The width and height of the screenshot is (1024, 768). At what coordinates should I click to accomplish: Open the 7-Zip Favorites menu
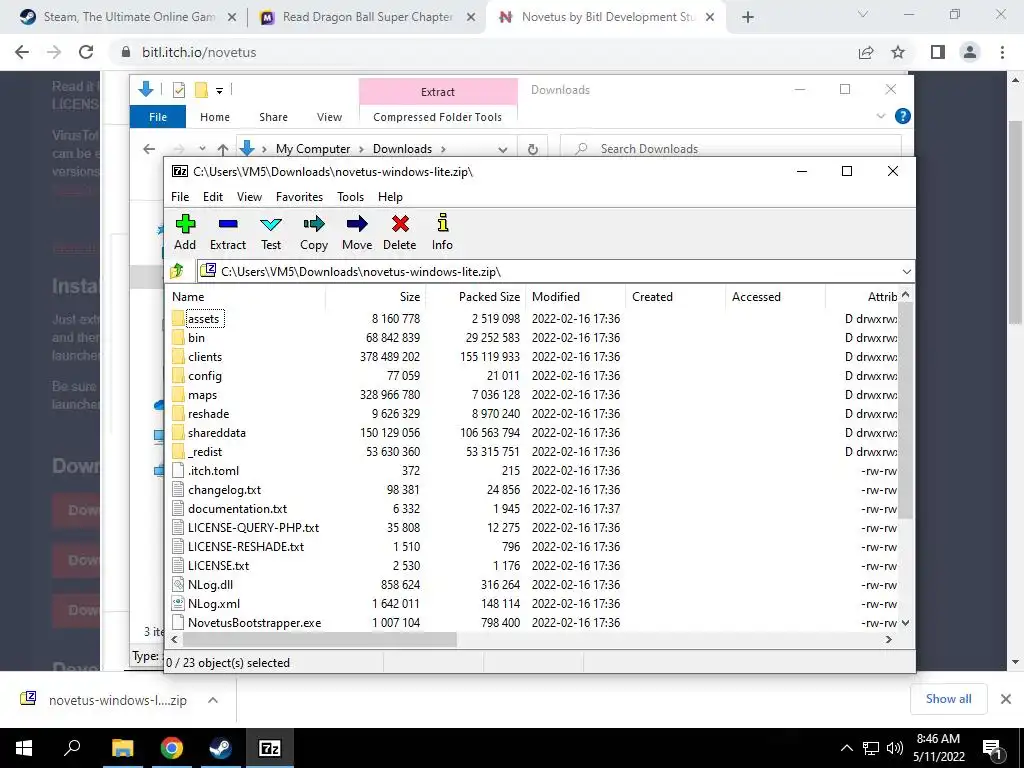click(299, 197)
